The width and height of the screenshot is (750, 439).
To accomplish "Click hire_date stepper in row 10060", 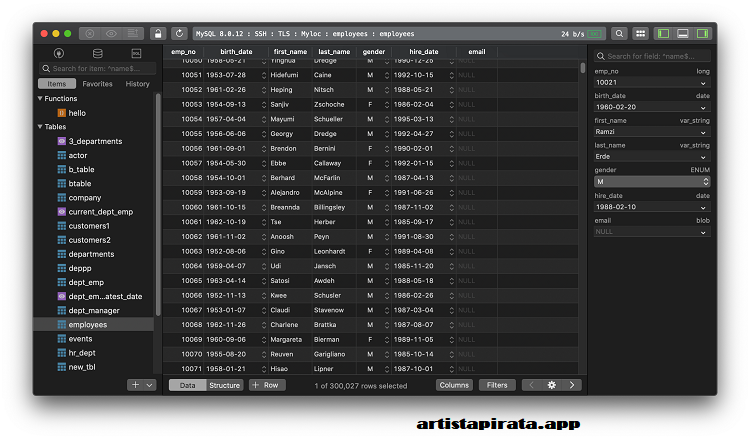I will [x=451, y=208].
